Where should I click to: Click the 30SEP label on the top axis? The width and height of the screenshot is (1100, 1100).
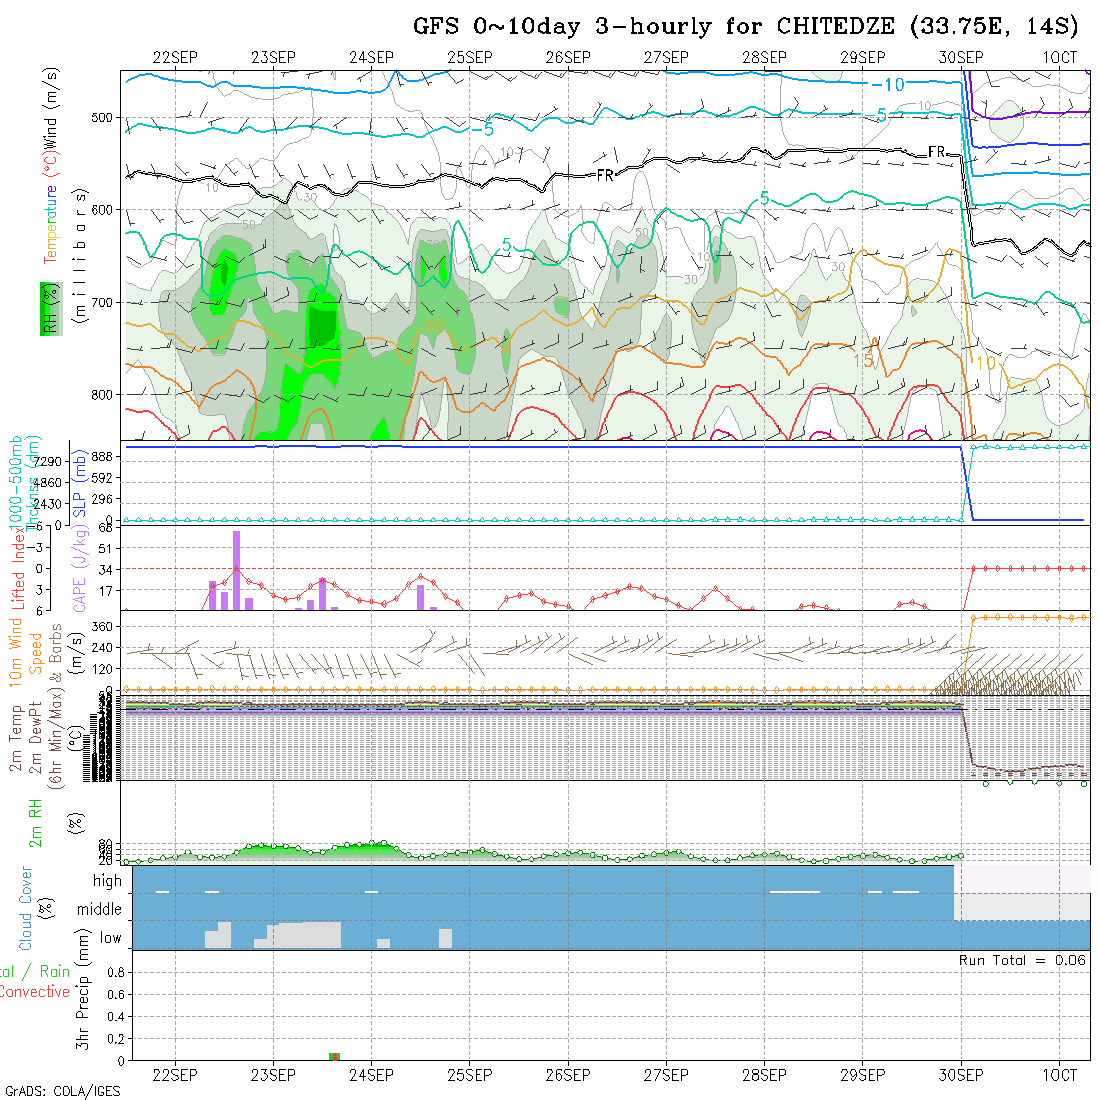(960, 57)
